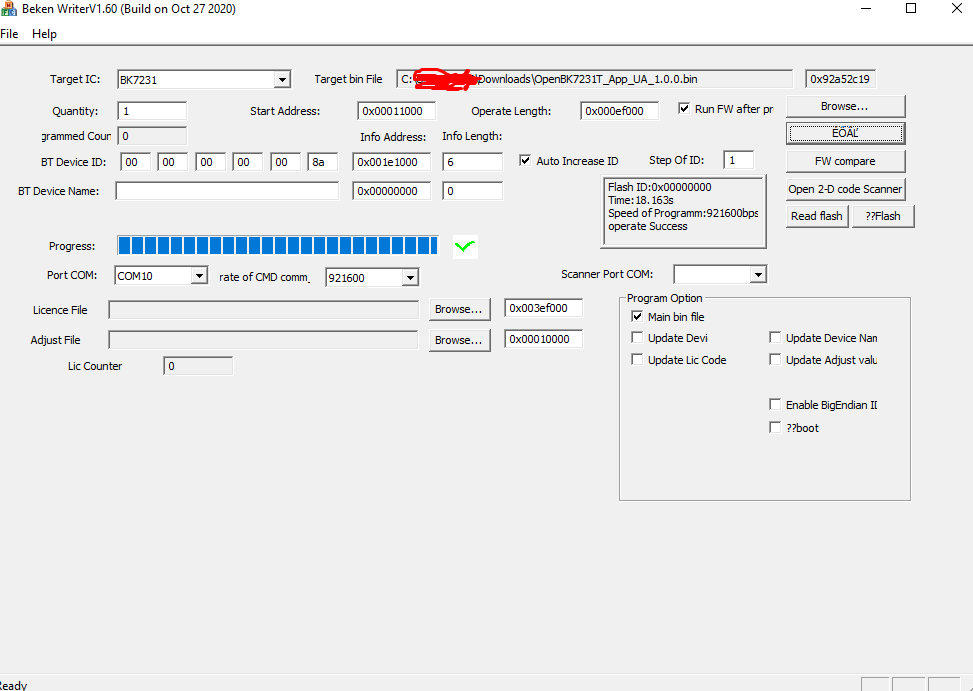This screenshot has height=691, width=973.
Task: Click the programming progress bar
Action: 278,246
